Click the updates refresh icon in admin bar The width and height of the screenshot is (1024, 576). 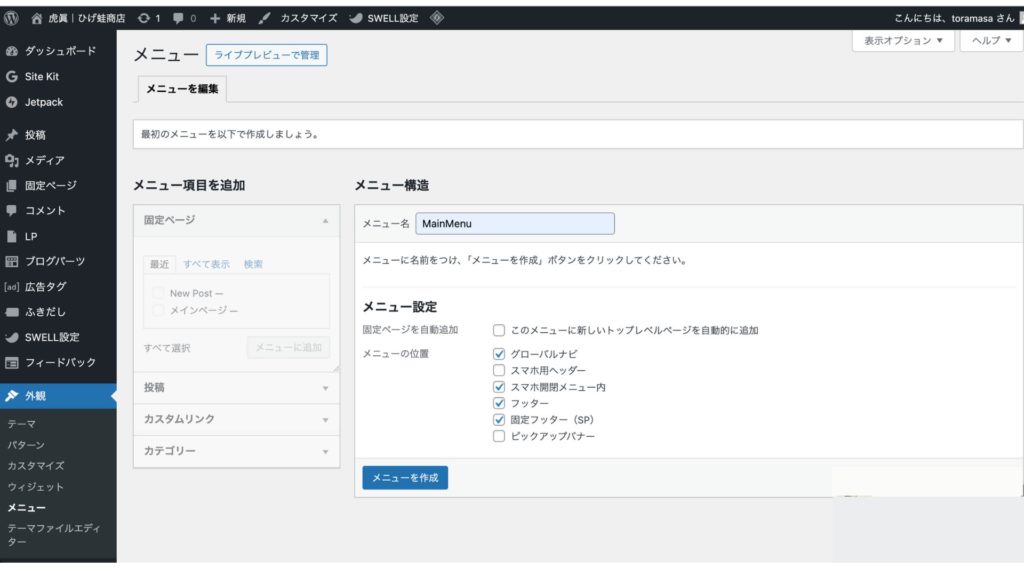143,16
